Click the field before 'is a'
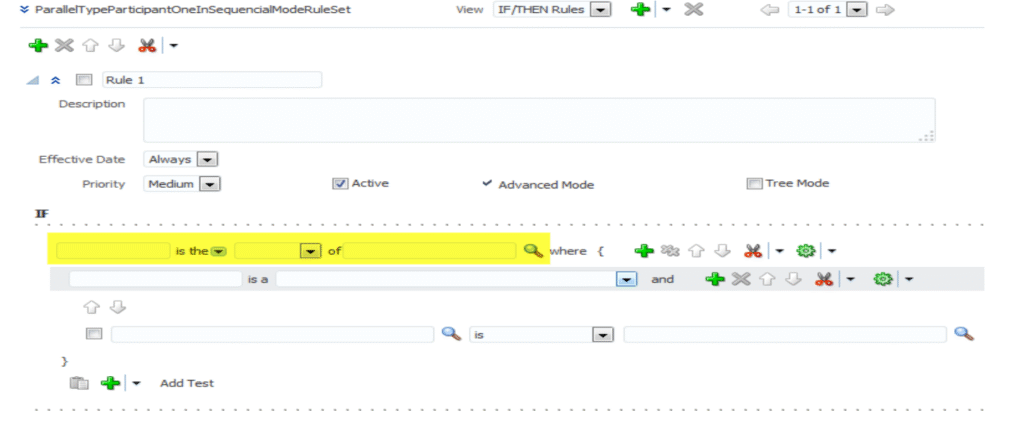Screen dimensions: 1024x423 point(155,279)
